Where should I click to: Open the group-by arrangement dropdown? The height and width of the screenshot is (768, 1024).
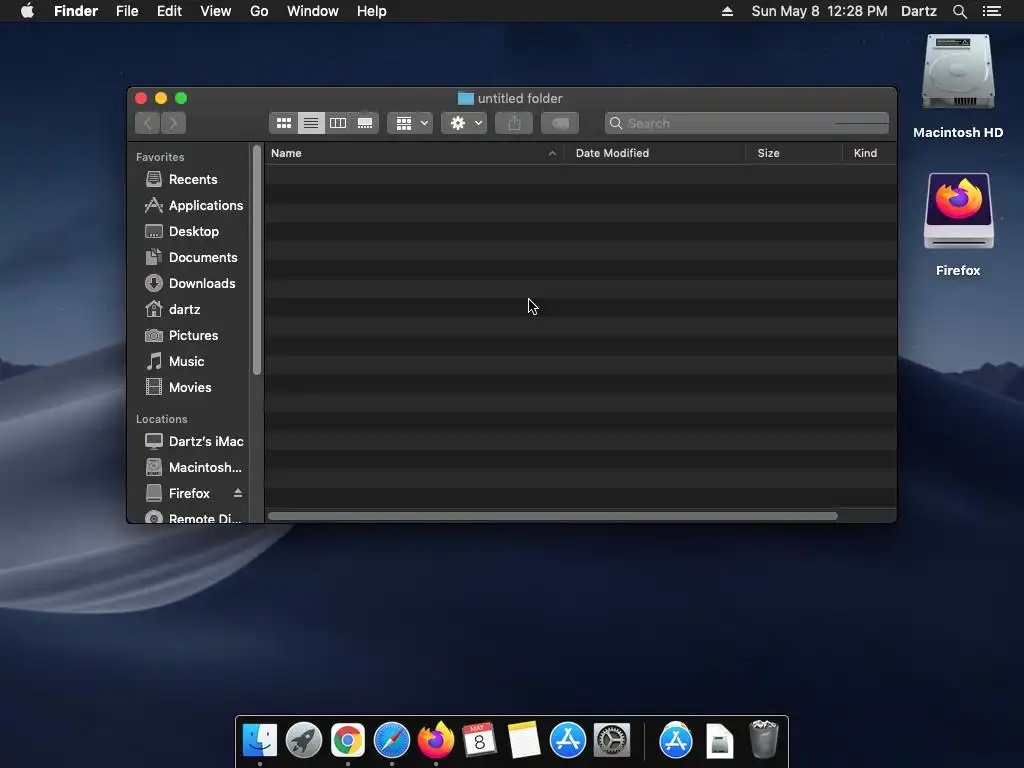(x=410, y=123)
